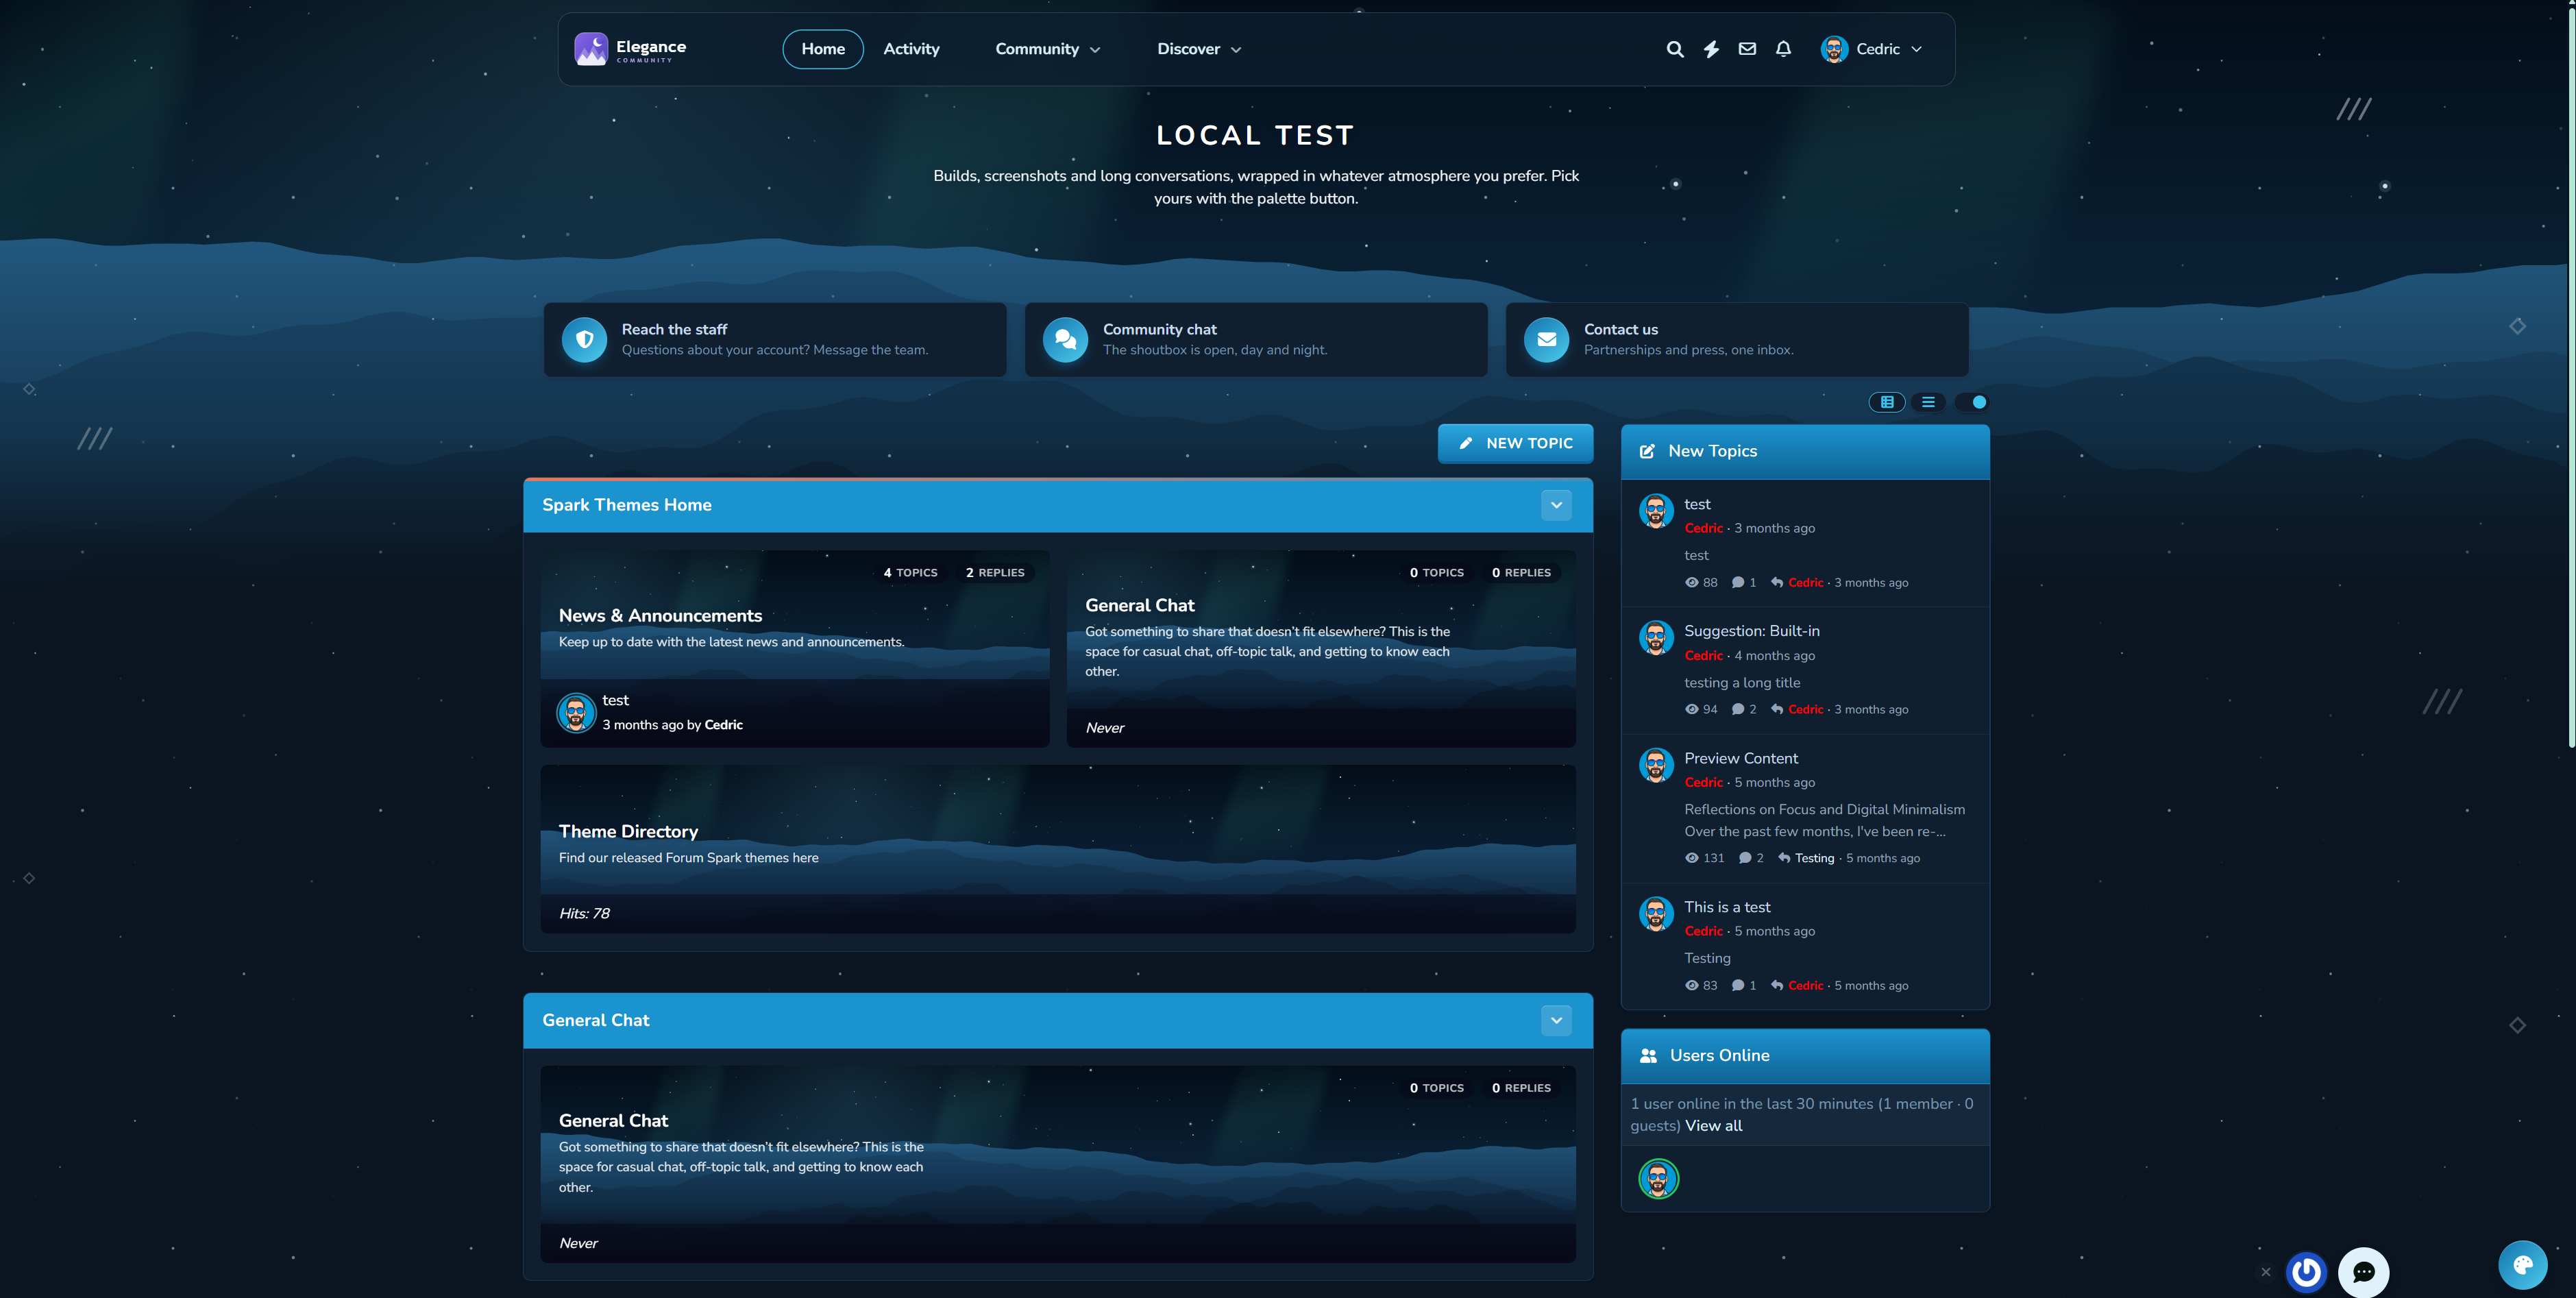Open 'This is a test' topic

(1726, 907)
